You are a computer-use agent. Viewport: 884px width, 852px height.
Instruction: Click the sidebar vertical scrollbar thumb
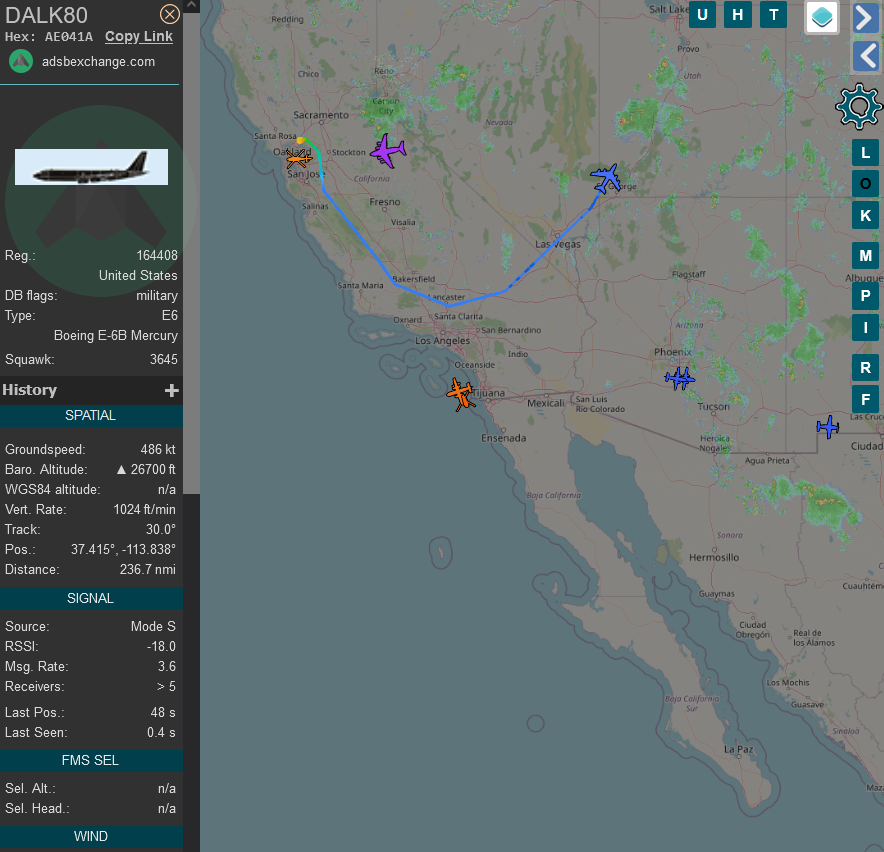coord(191,254)
